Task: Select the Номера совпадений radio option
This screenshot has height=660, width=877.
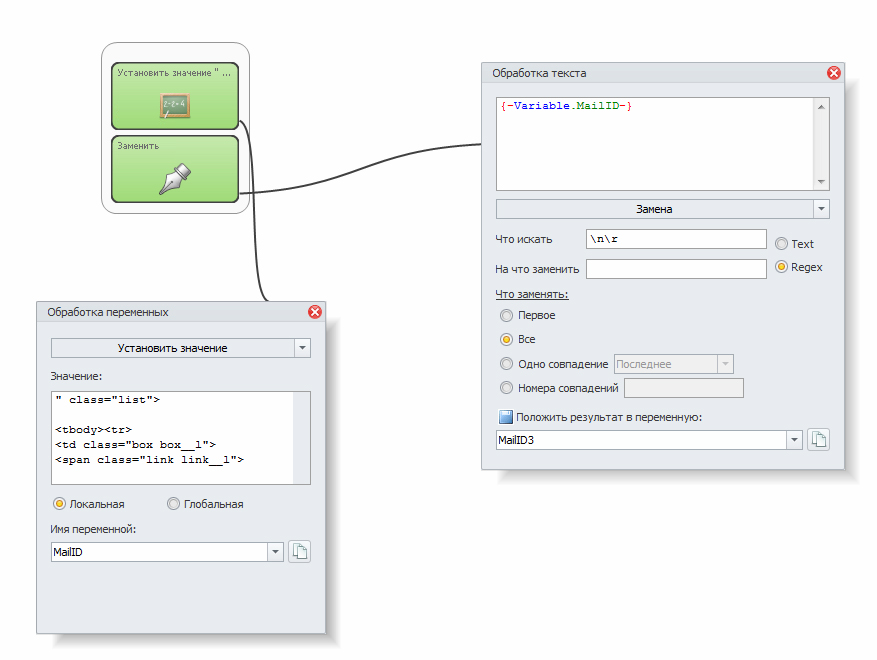Action: (507, 388)
